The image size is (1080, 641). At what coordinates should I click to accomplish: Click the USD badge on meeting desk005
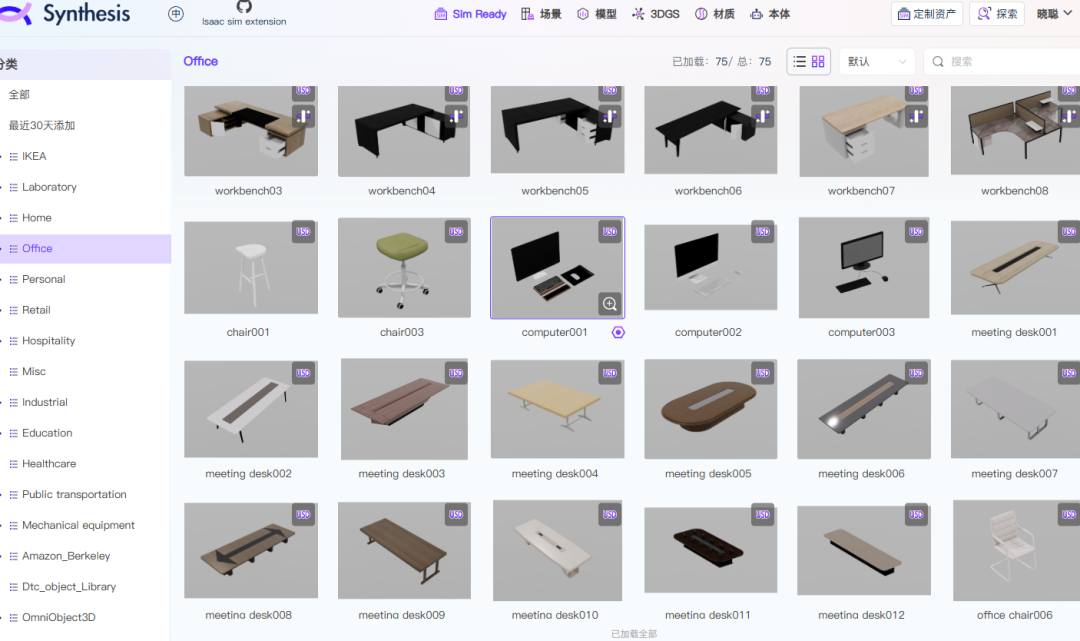pos(762,373)
